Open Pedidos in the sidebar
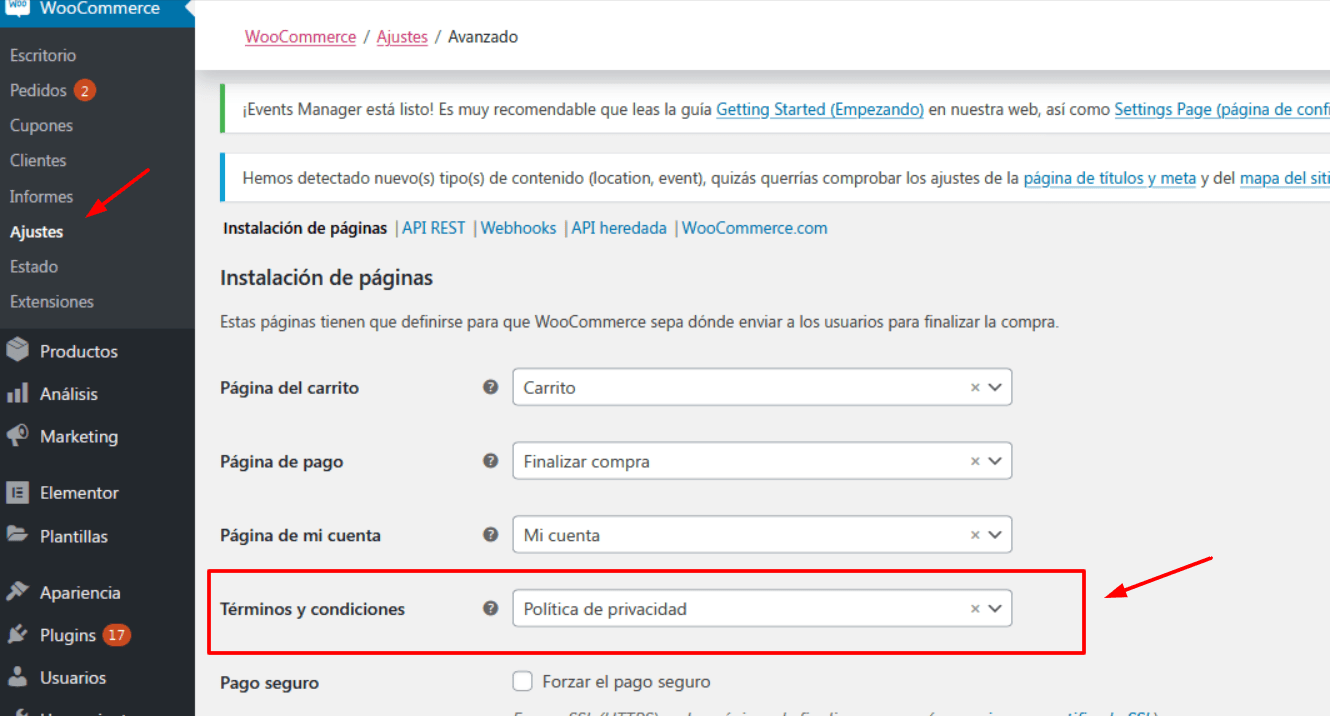This screenshot has height=716, width=1330. [x=38, y=90]
